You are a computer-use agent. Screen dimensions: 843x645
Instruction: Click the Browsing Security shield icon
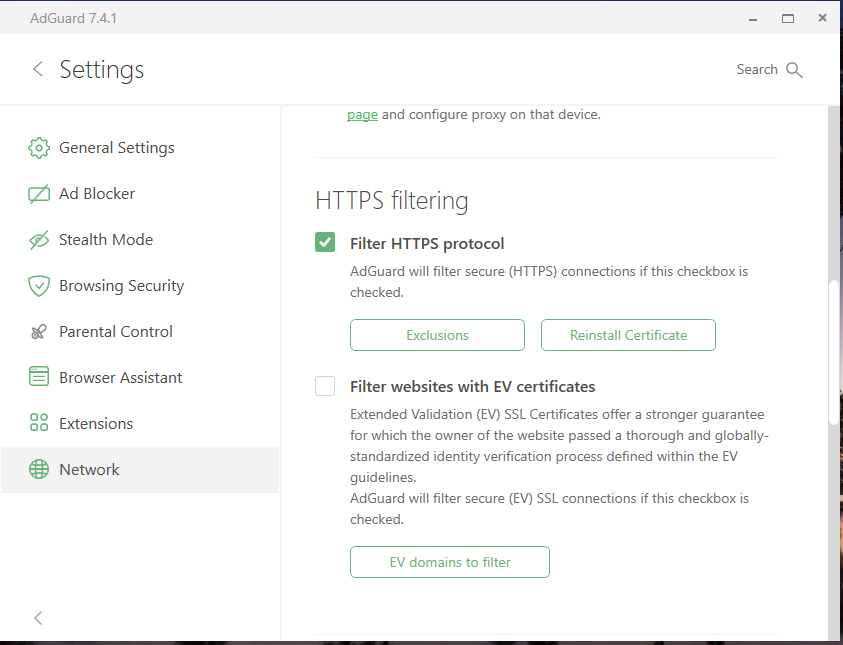39,286
